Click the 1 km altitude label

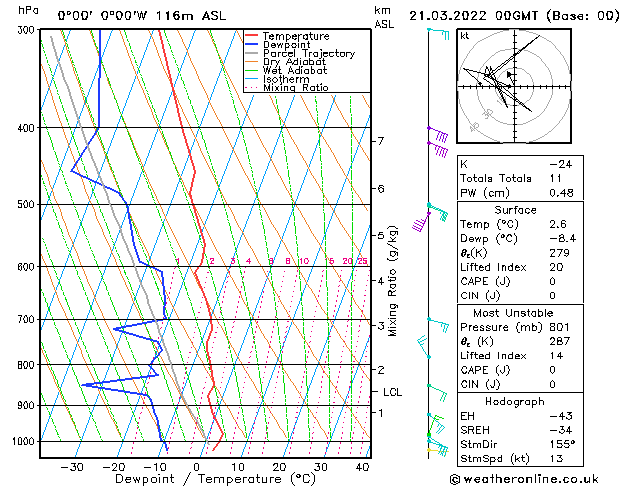380,412
